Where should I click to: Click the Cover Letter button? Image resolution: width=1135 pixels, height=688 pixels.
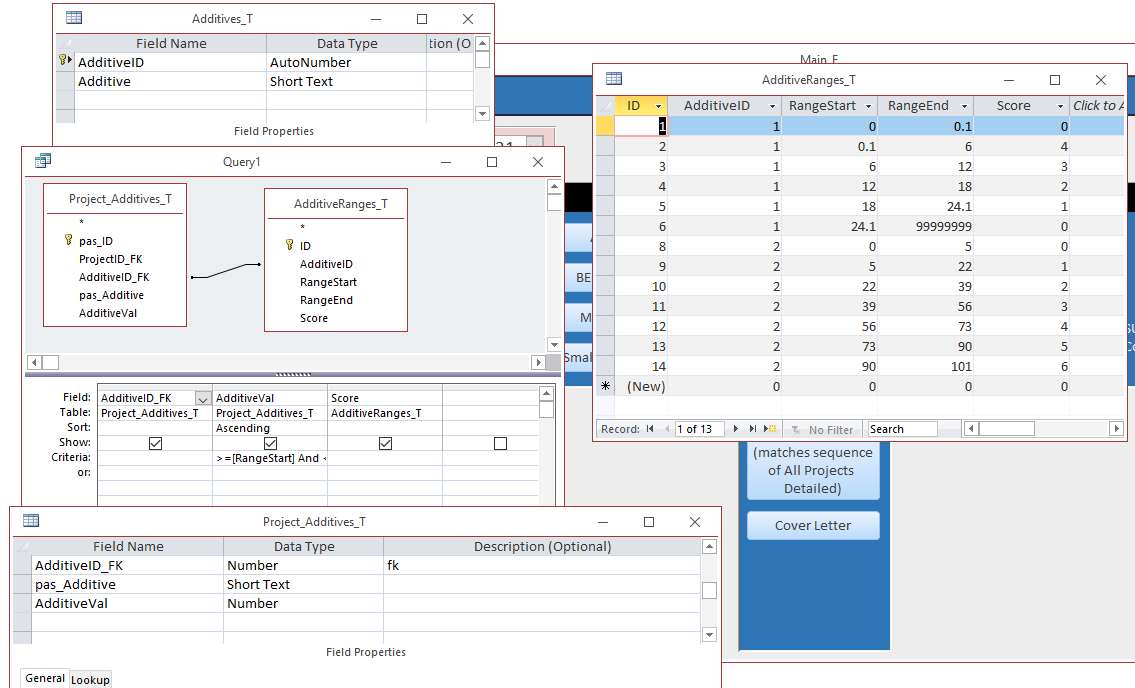(813, 525)
